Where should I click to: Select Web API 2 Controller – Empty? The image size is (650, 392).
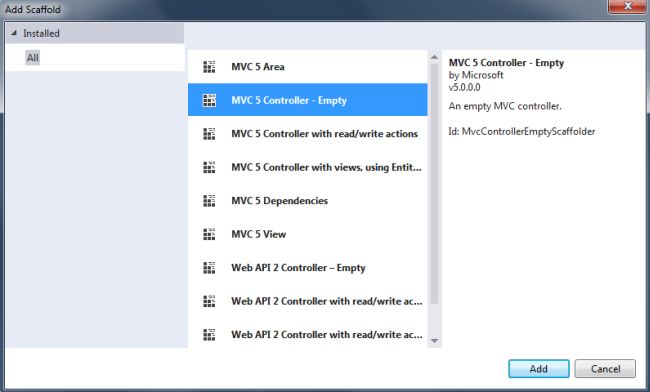(x=308, y=268)
